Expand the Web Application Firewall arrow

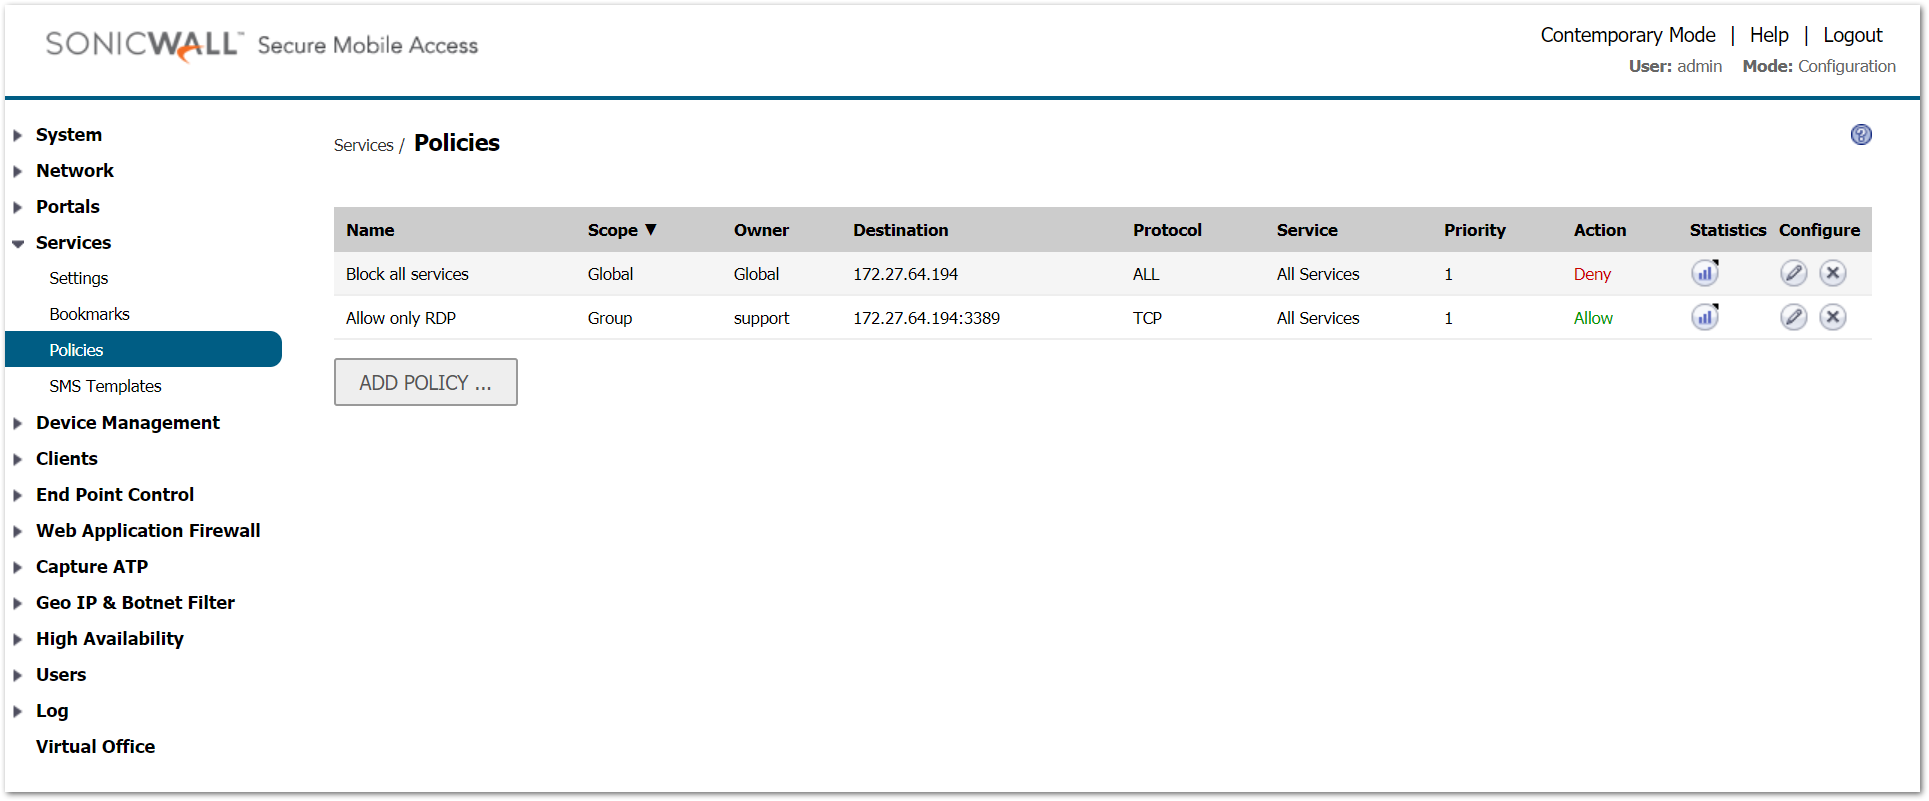pyautogui.click(x=18, y=531)
